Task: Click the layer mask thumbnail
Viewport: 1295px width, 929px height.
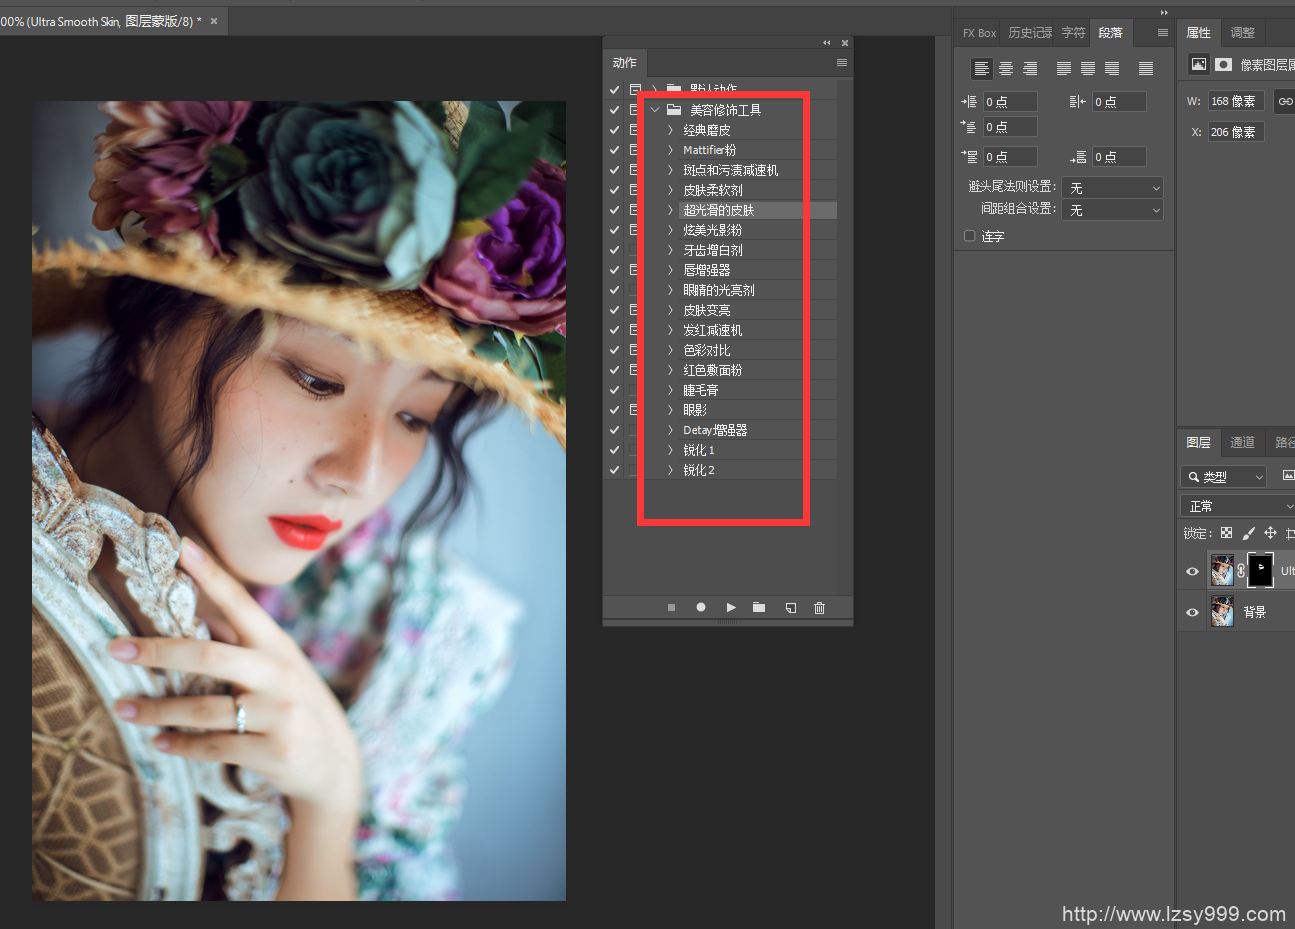Action: [x=1261, y=570]
